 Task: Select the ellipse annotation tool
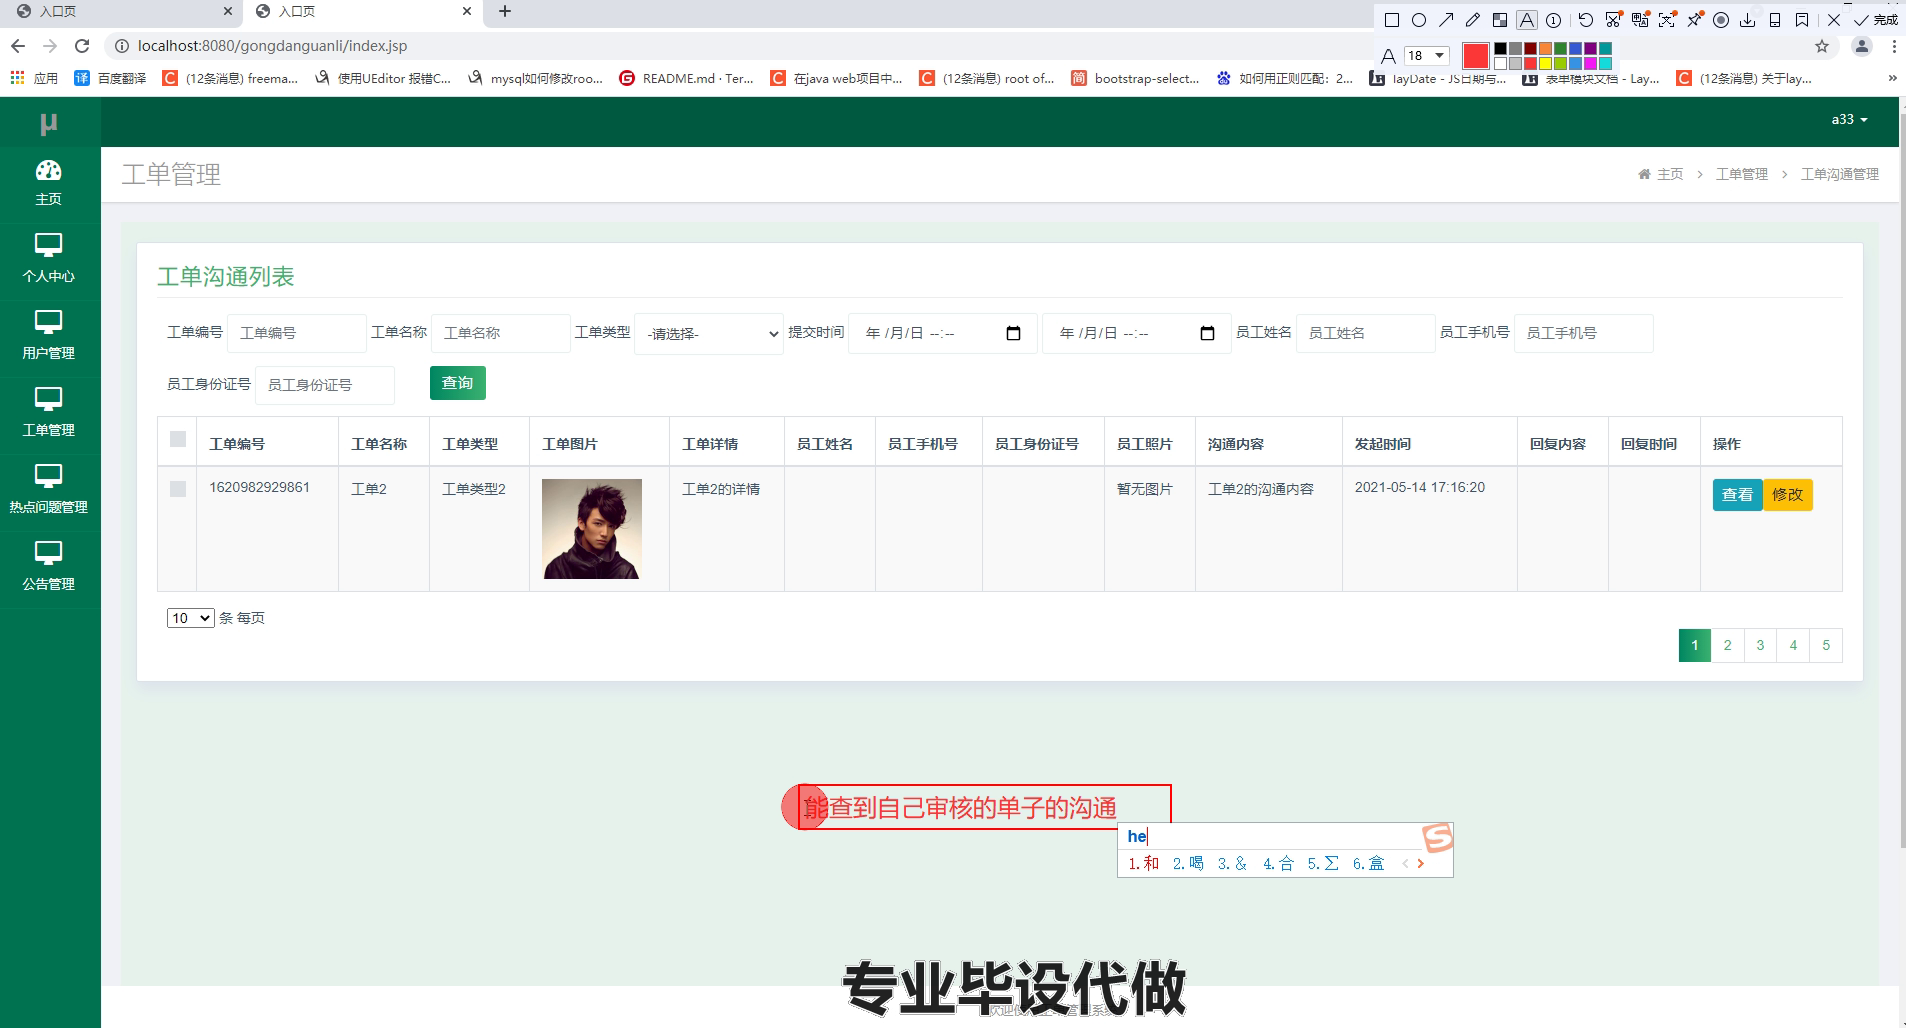(x=1418, y=20)
